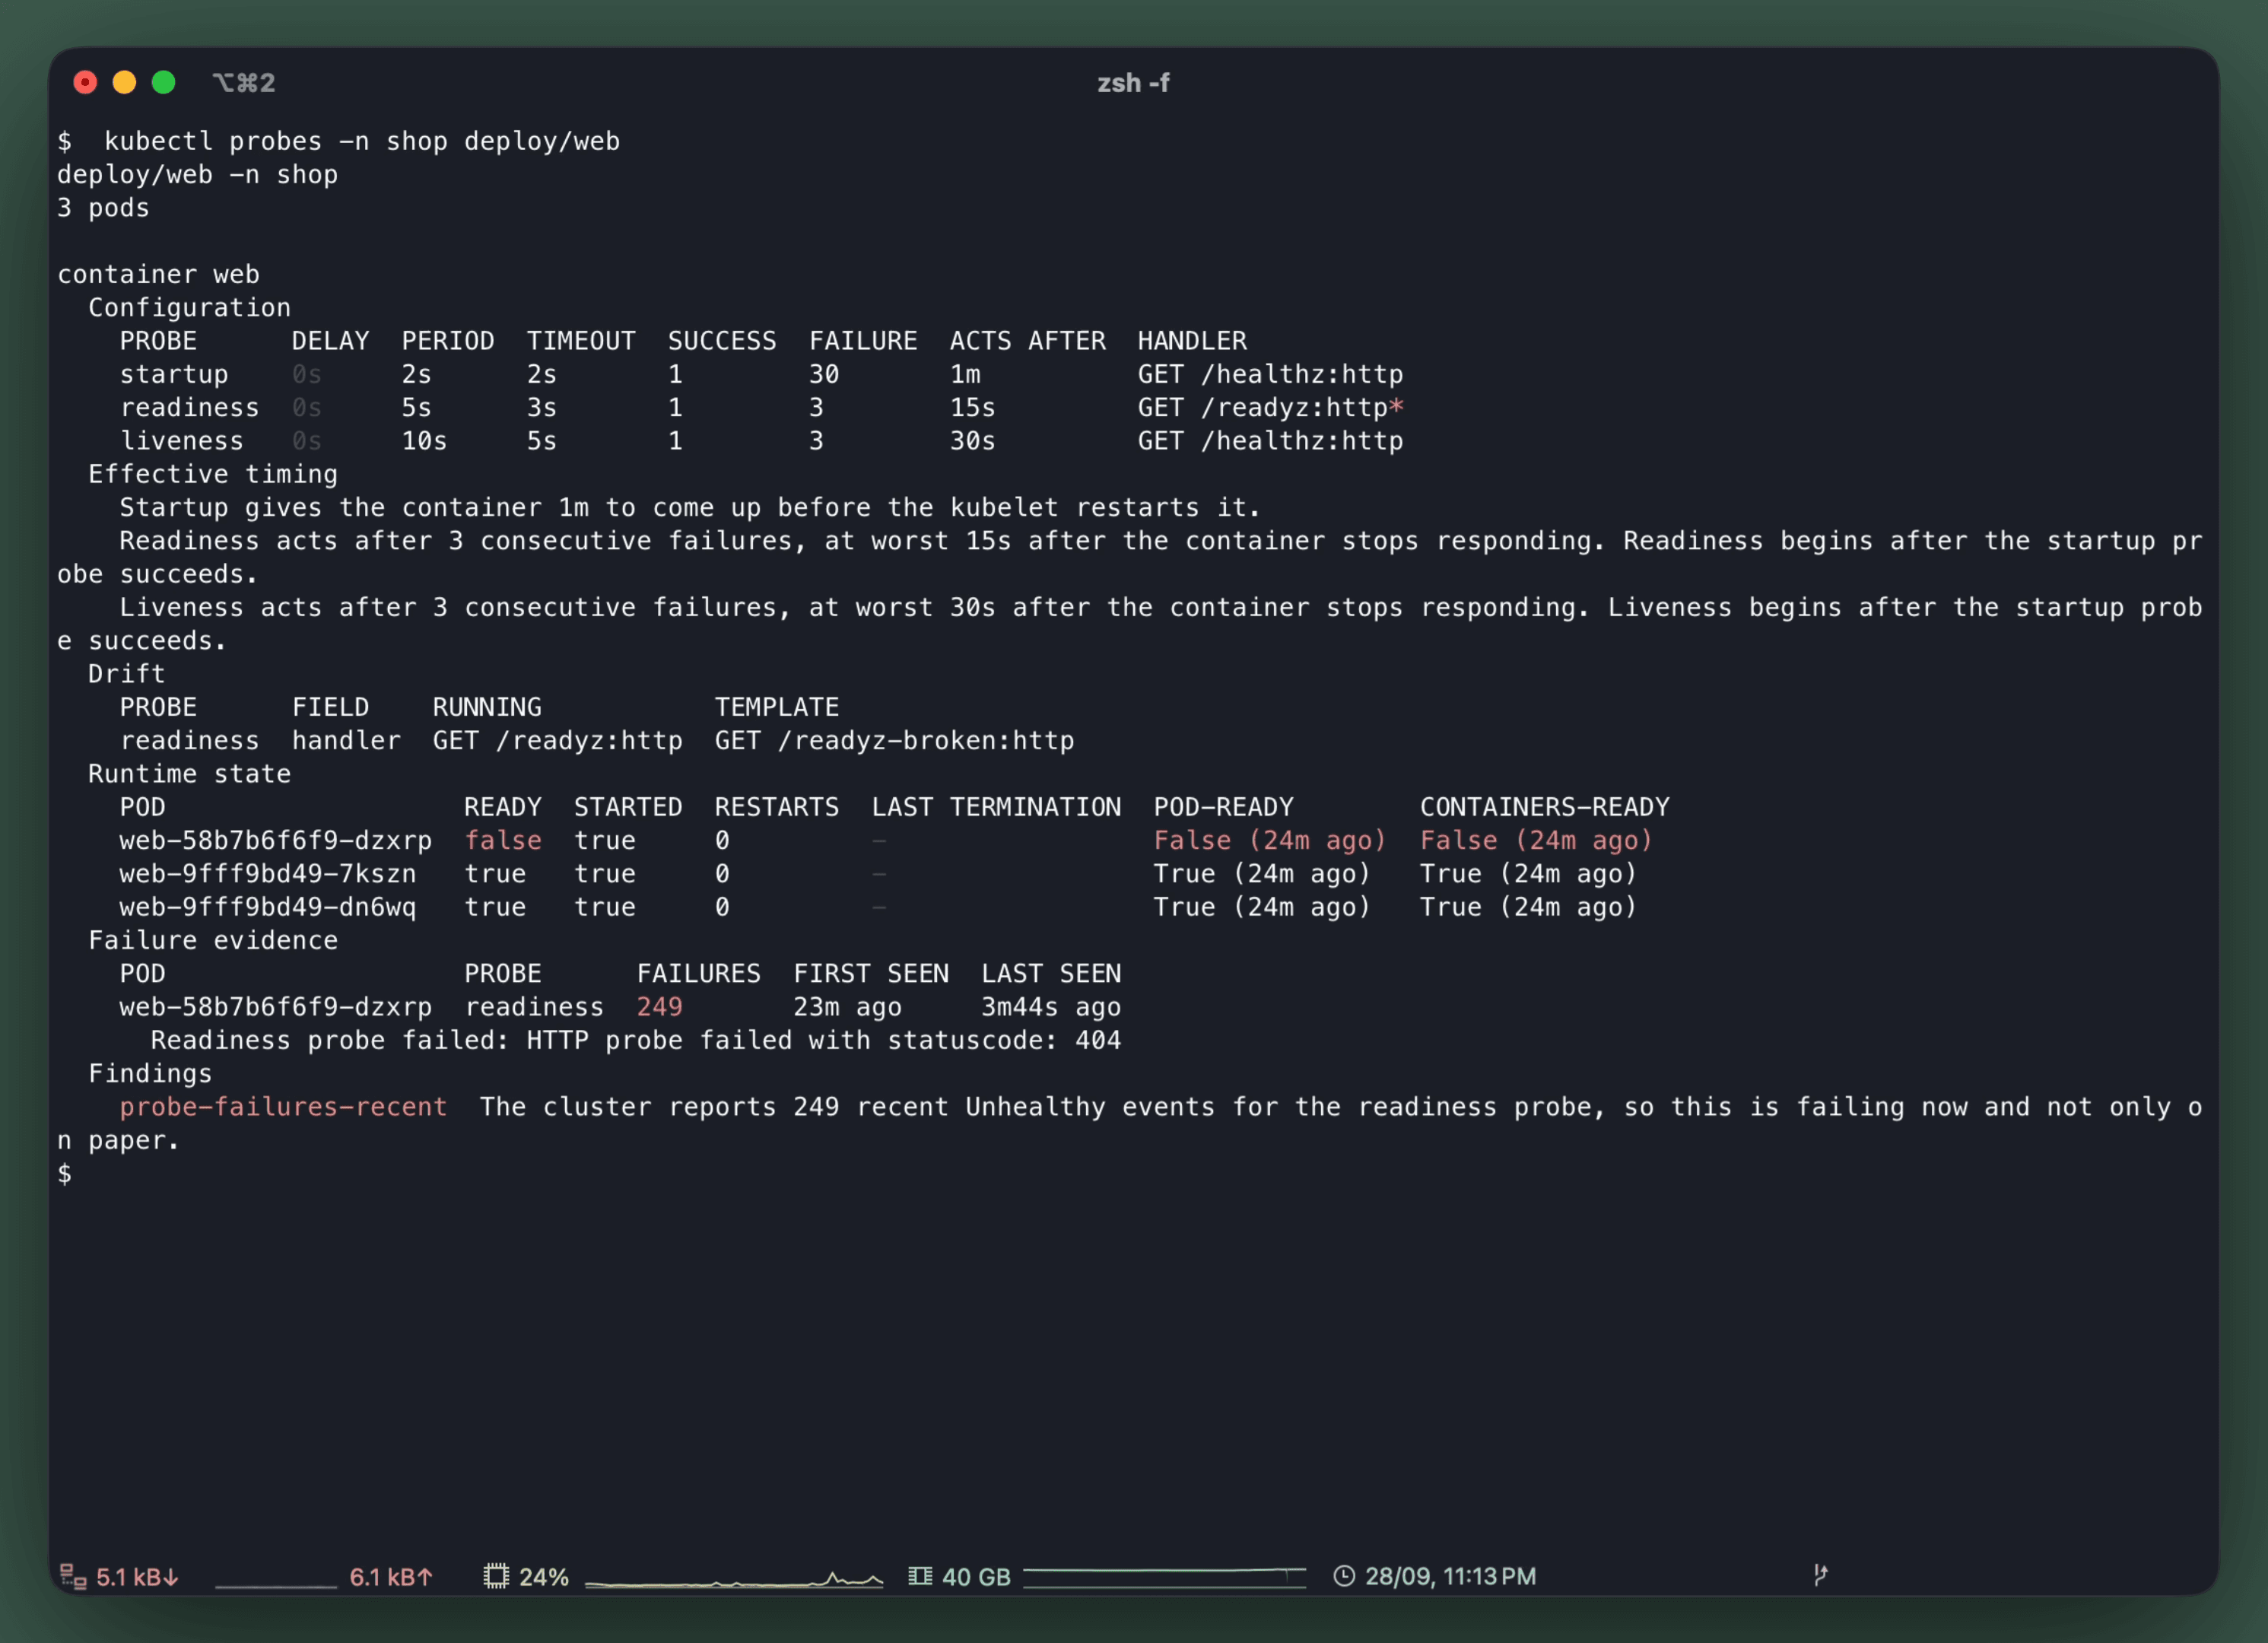The image size is (2268, 1643).
Task: Click the memory icon beside 40 GB
Action: point(920,1576)
